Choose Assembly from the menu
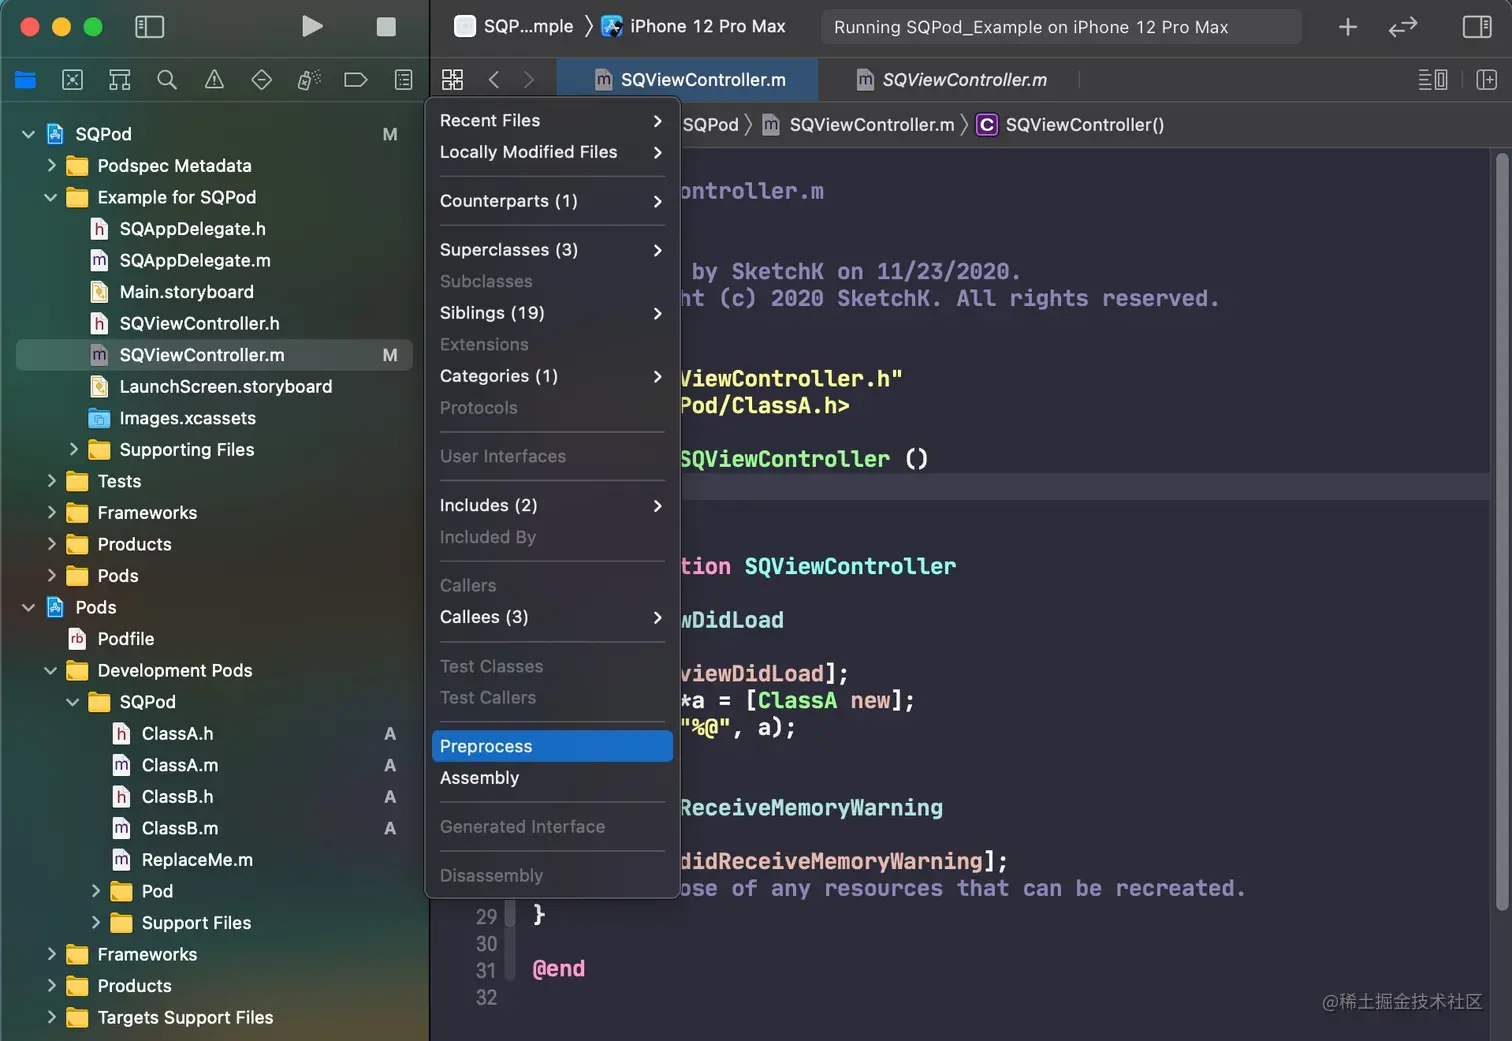The image size is (1512, 1041). pos(552,778)
